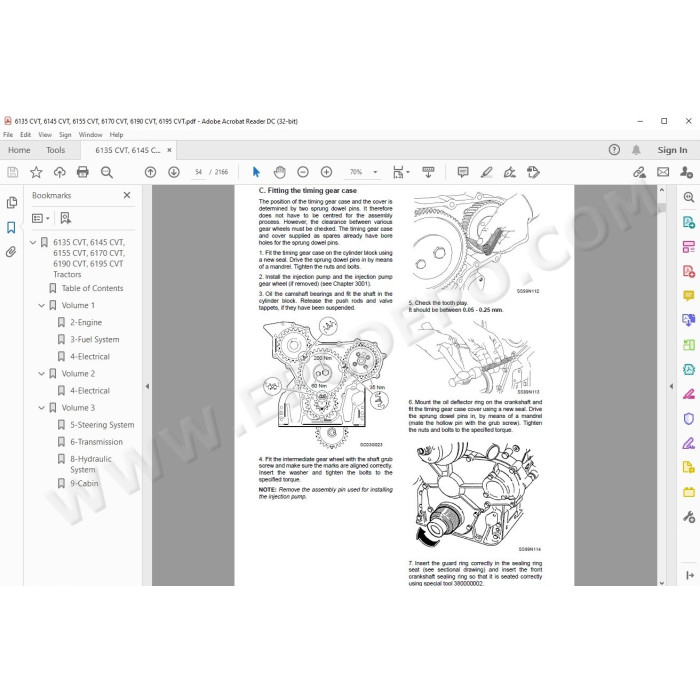Viewport: 700px width, 700px height.
Task: Click the Save file toolbar icon
Action: point(13,172)
